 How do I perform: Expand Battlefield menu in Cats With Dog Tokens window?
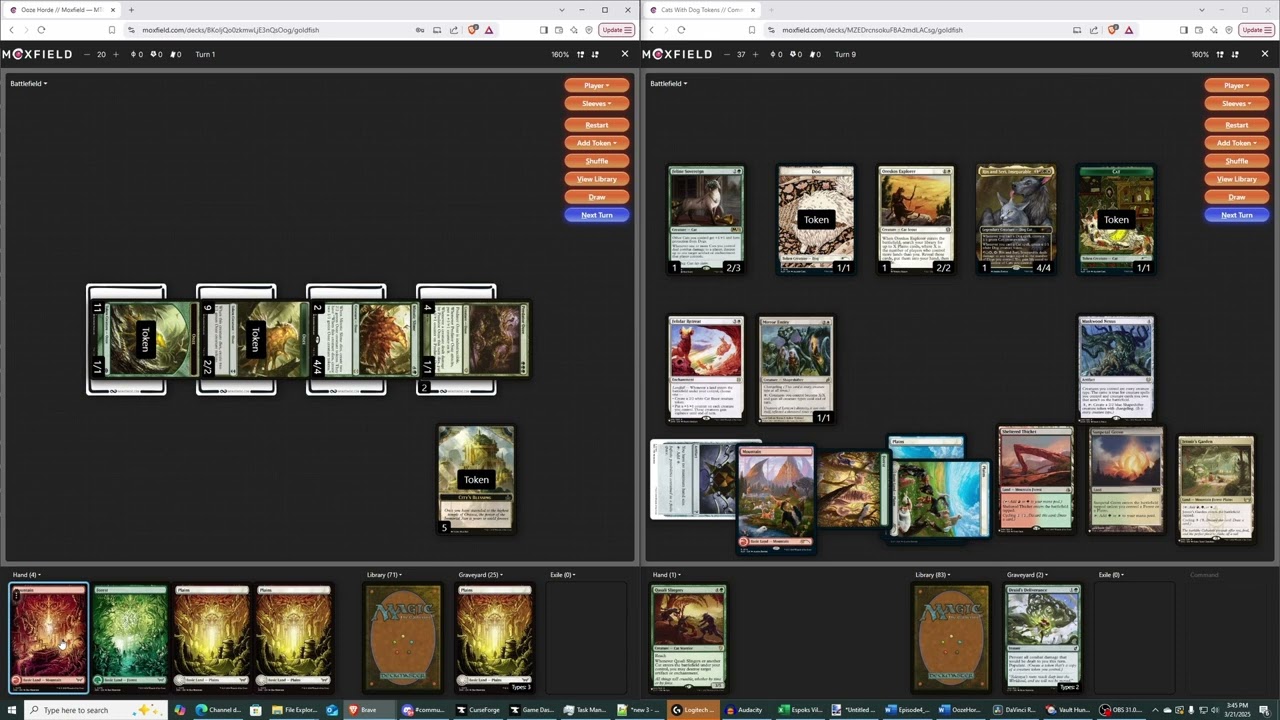point(669,83)
